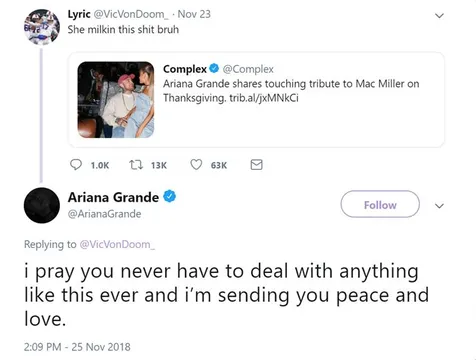Follow Ariana Grande's account
Image resolution: width=476 pixels, height=360 pixels.
tap(380, 204)
